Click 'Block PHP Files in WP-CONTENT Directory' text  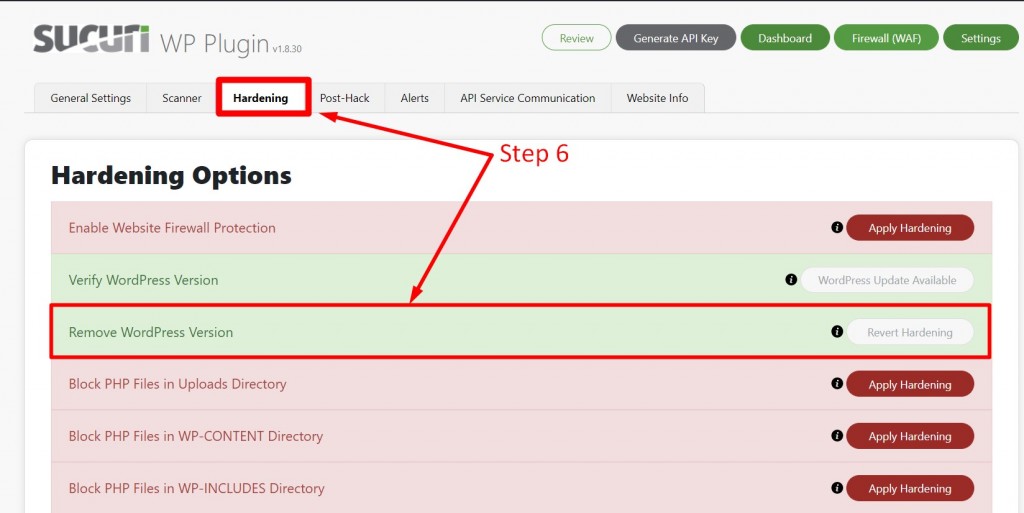[196, 436]
